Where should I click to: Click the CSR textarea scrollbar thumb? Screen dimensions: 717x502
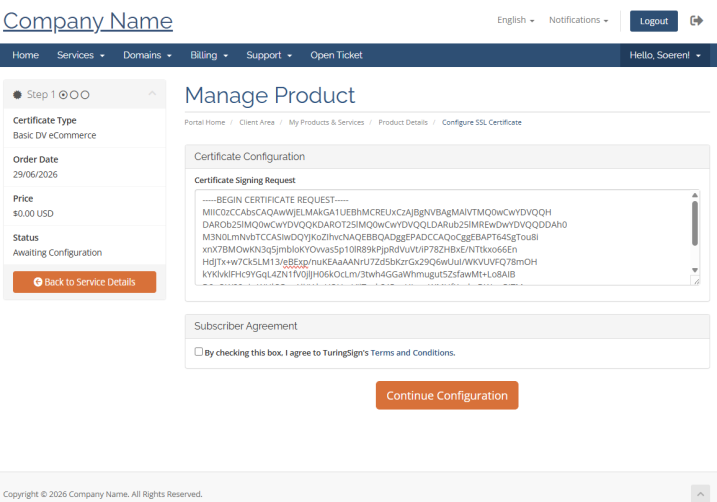point(695,224)
